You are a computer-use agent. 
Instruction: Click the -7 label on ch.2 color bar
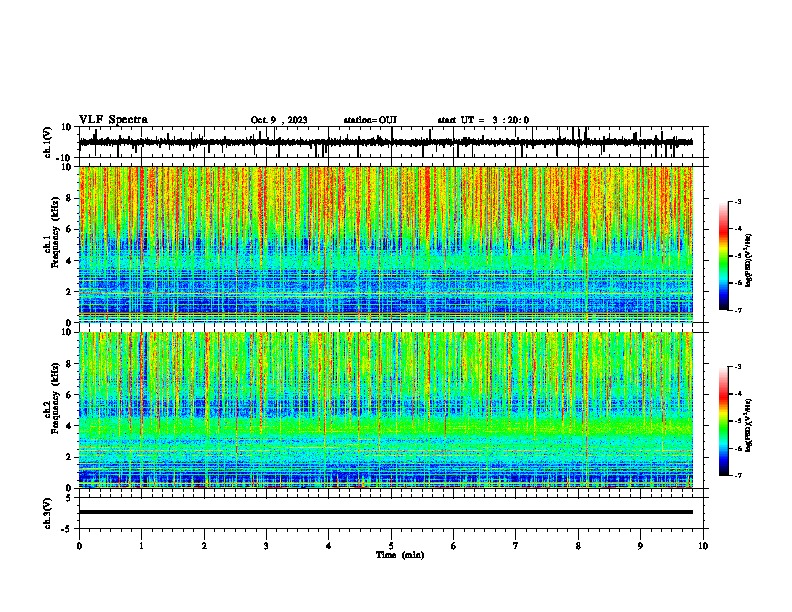(737, 475)
